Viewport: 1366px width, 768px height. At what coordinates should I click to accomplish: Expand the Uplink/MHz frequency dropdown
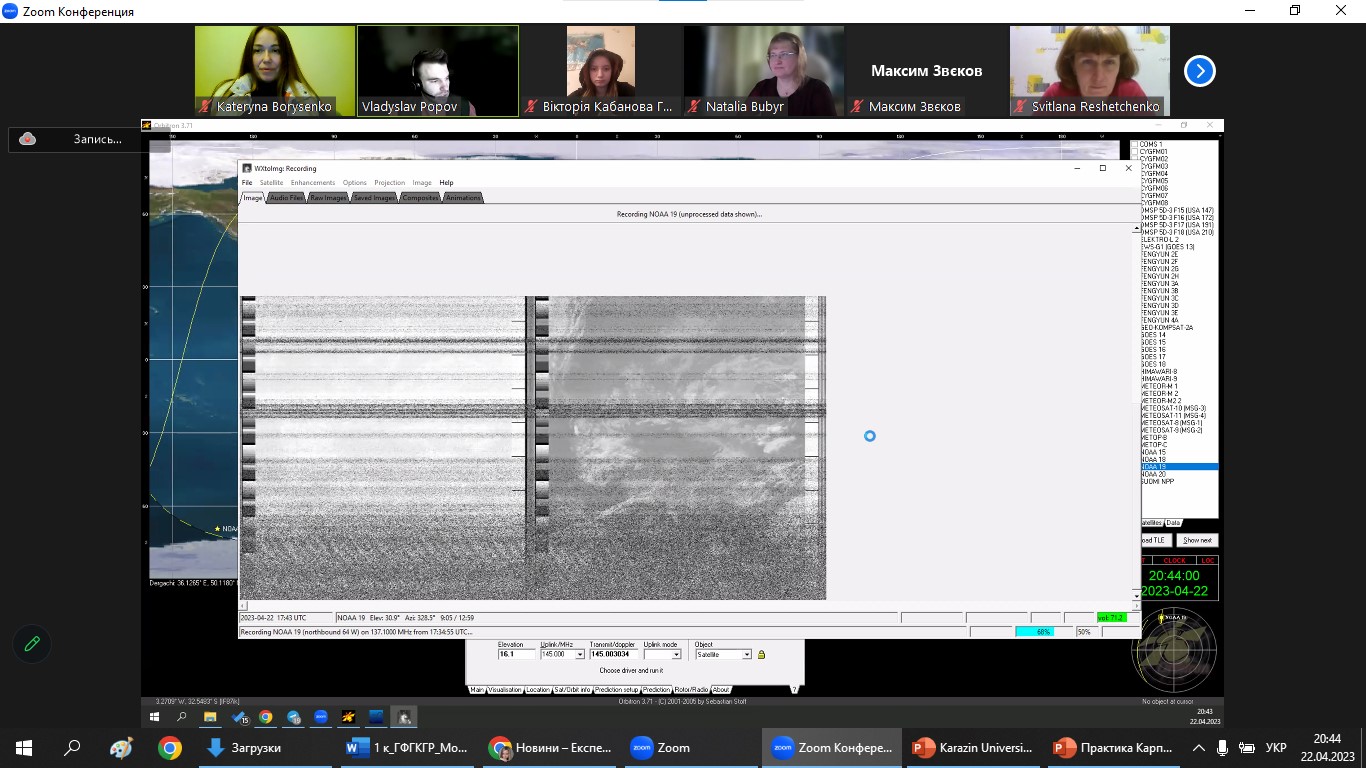580,655
